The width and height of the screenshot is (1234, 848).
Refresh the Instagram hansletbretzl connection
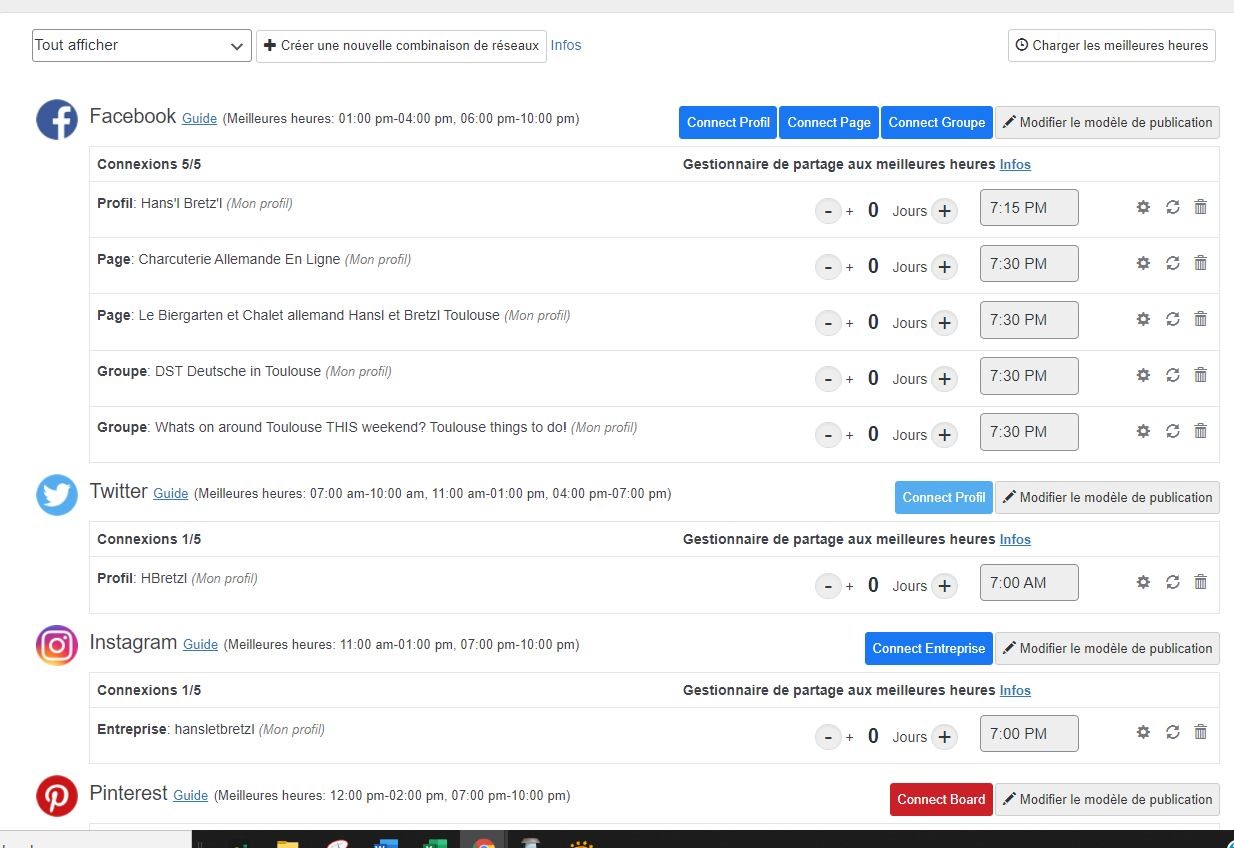[1172, 732]
